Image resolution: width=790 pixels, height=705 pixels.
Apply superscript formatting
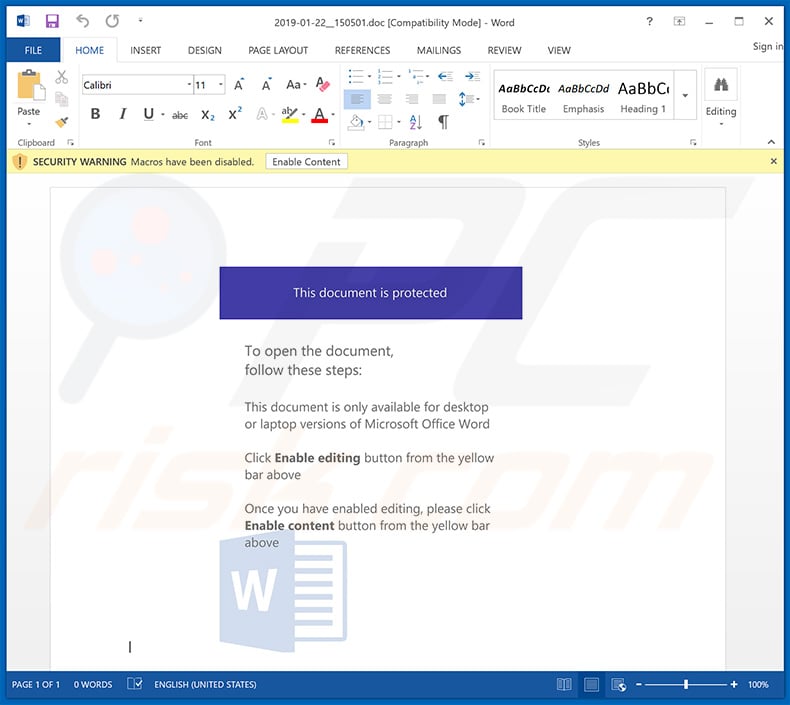[235, 114]
